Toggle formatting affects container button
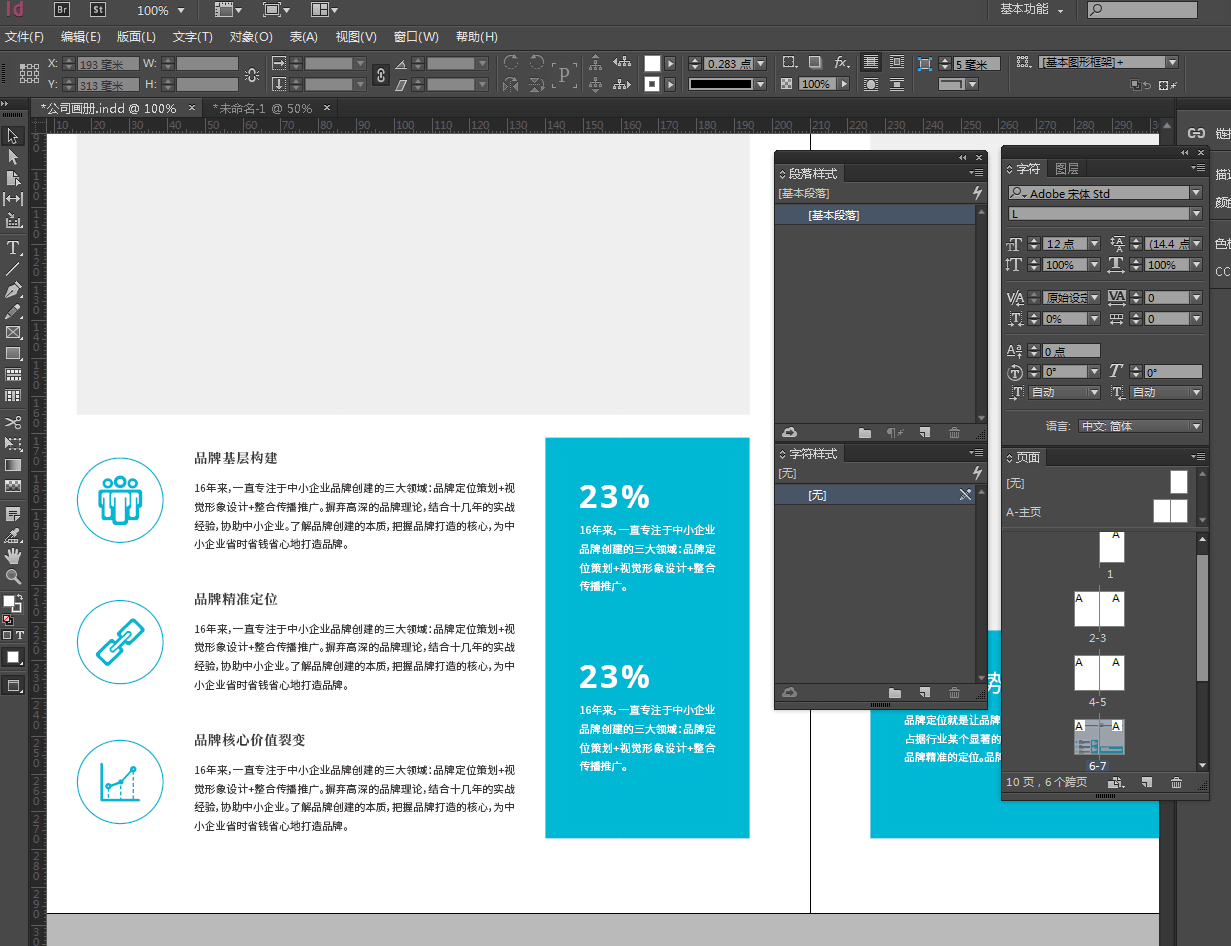Screen dimensions: 1231x946 [7, 635]
